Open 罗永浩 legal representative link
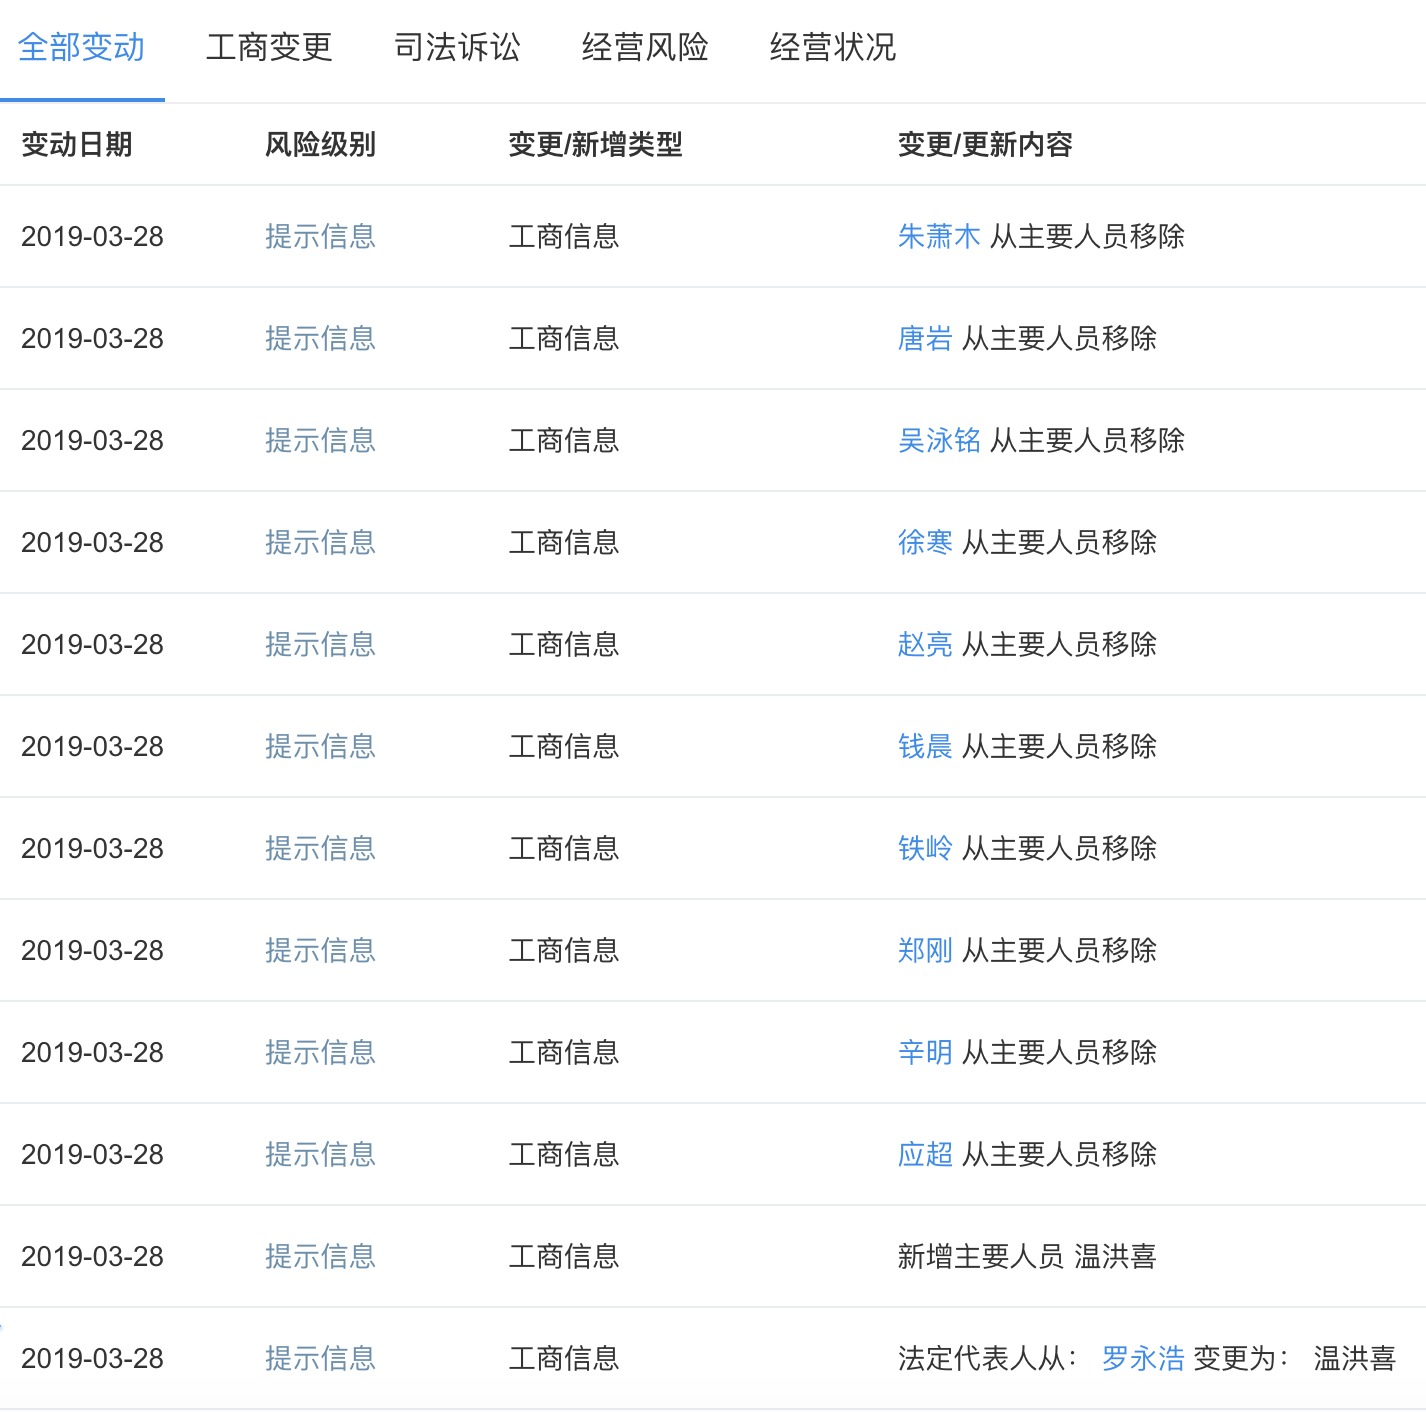 click(1143, 1358)
